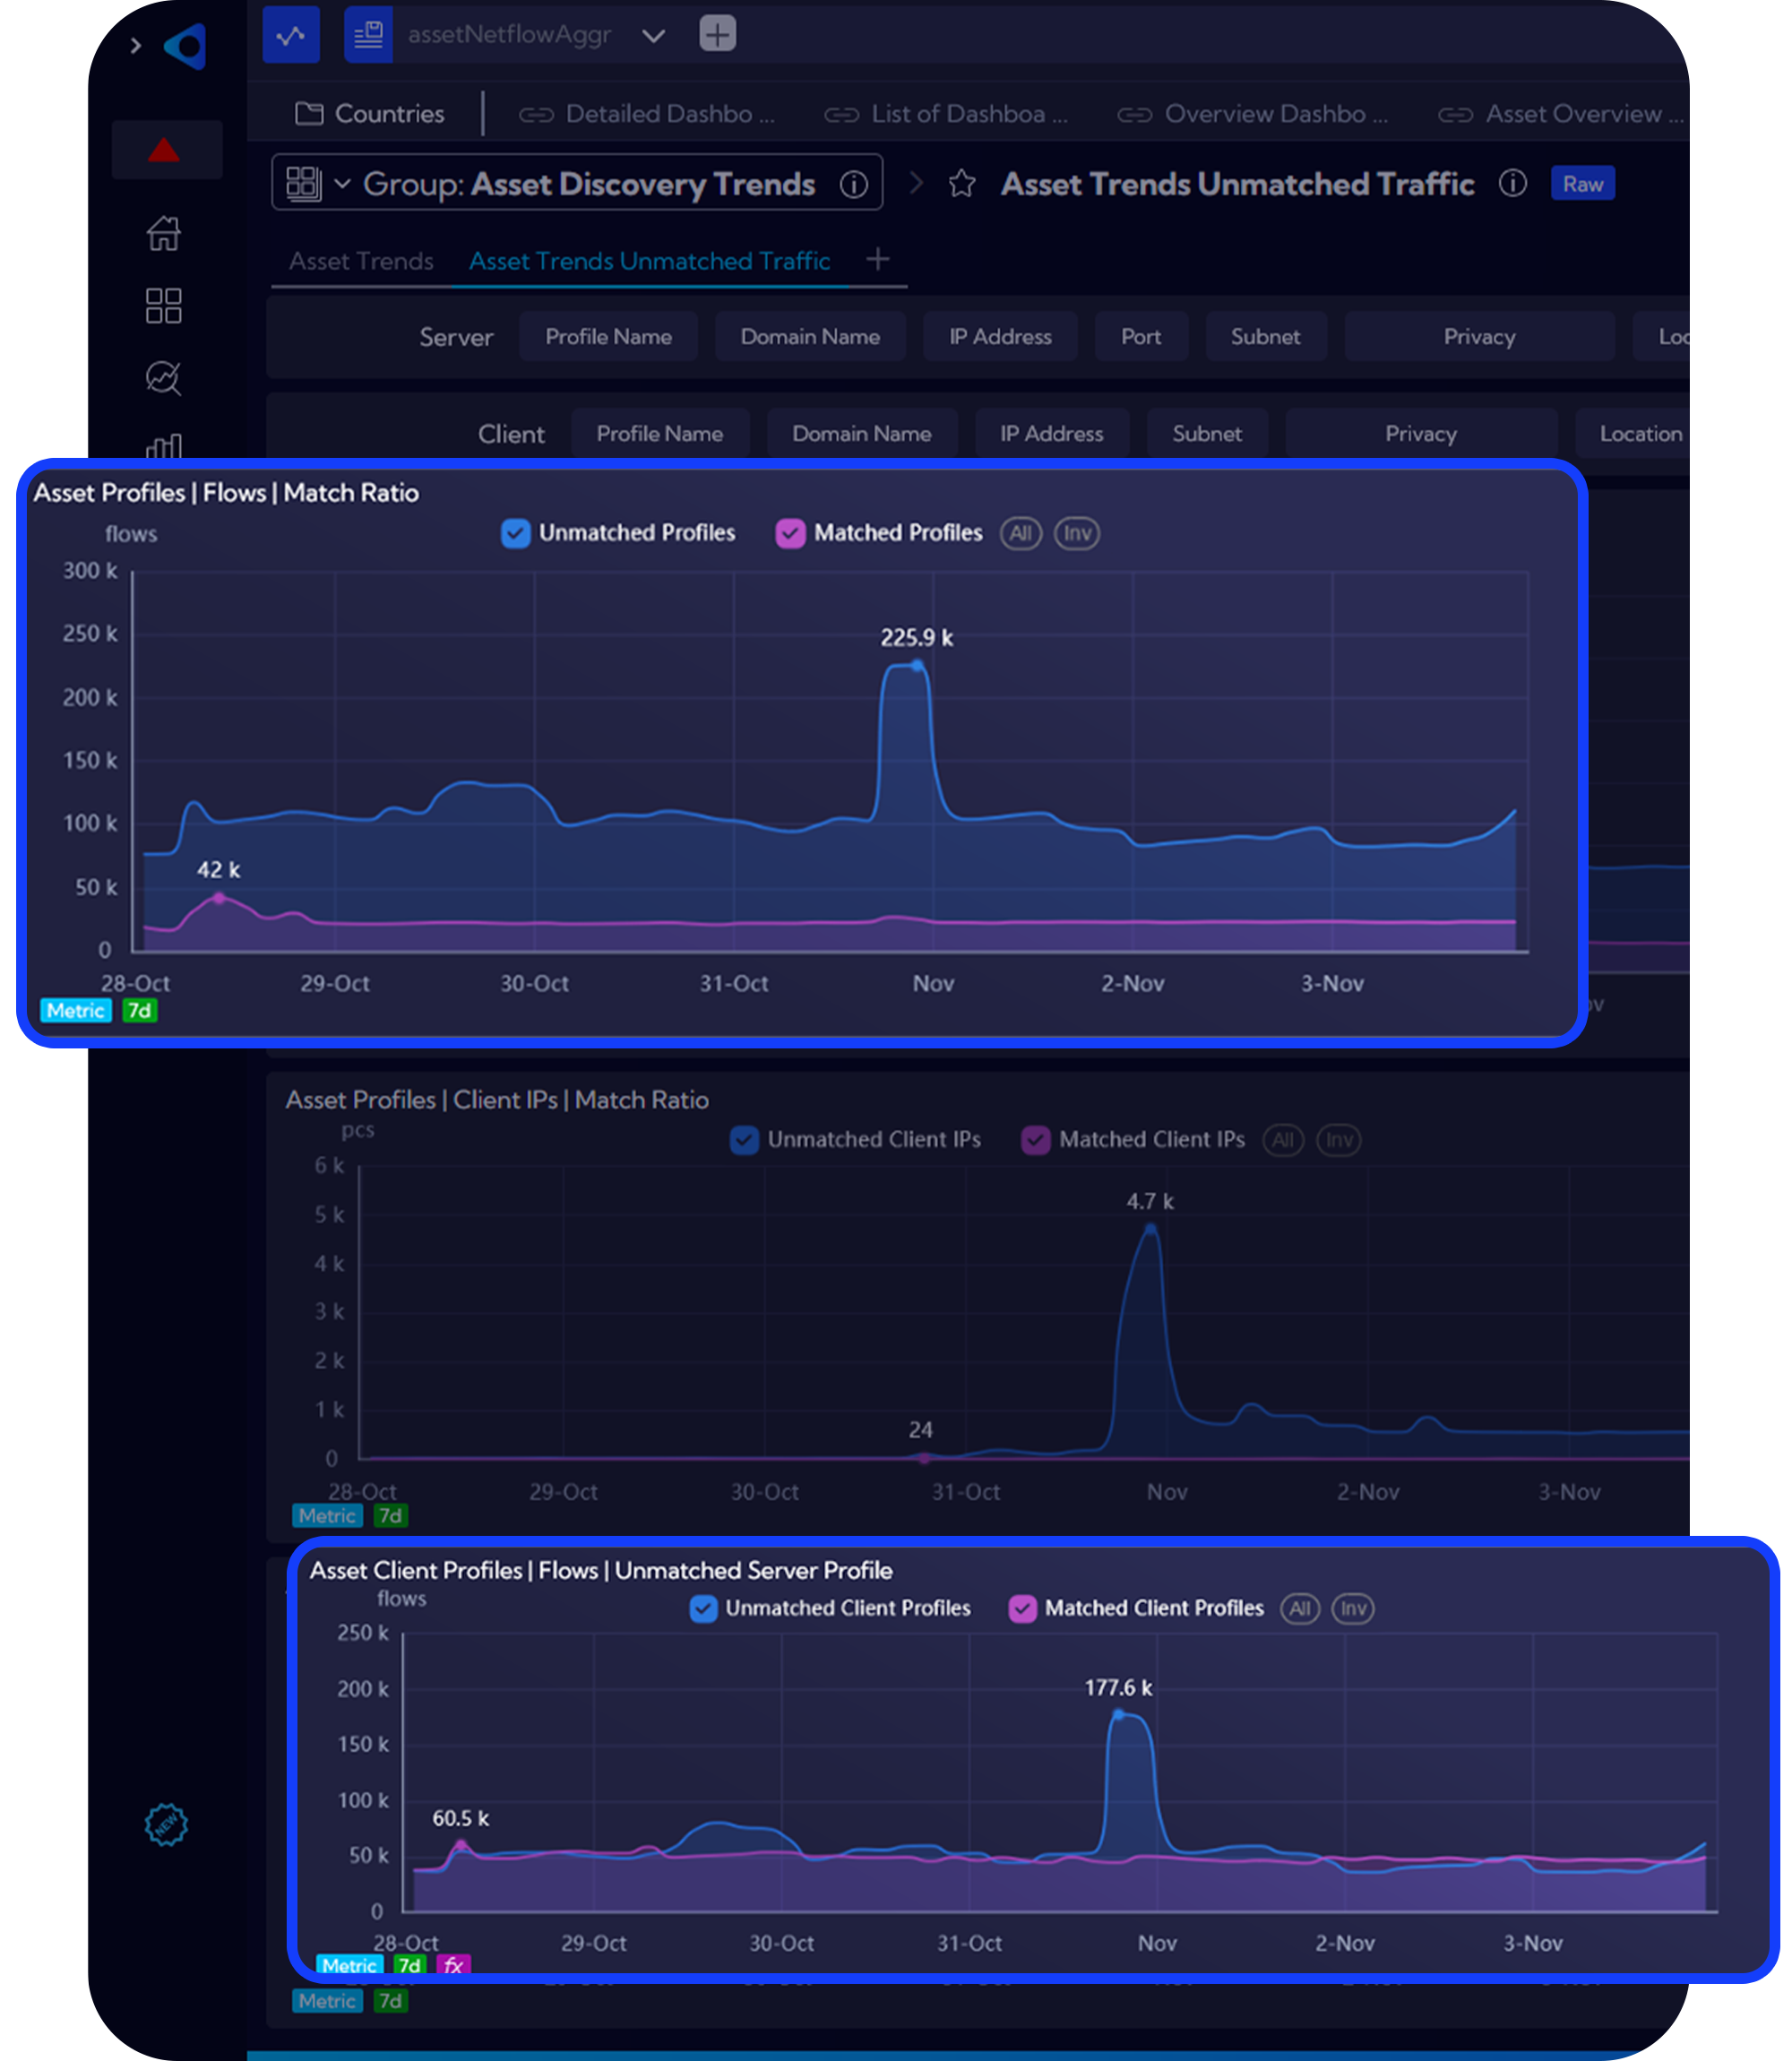
Task: Click the NEW badge icon in sidebar
Action: tap(166, 1825)
